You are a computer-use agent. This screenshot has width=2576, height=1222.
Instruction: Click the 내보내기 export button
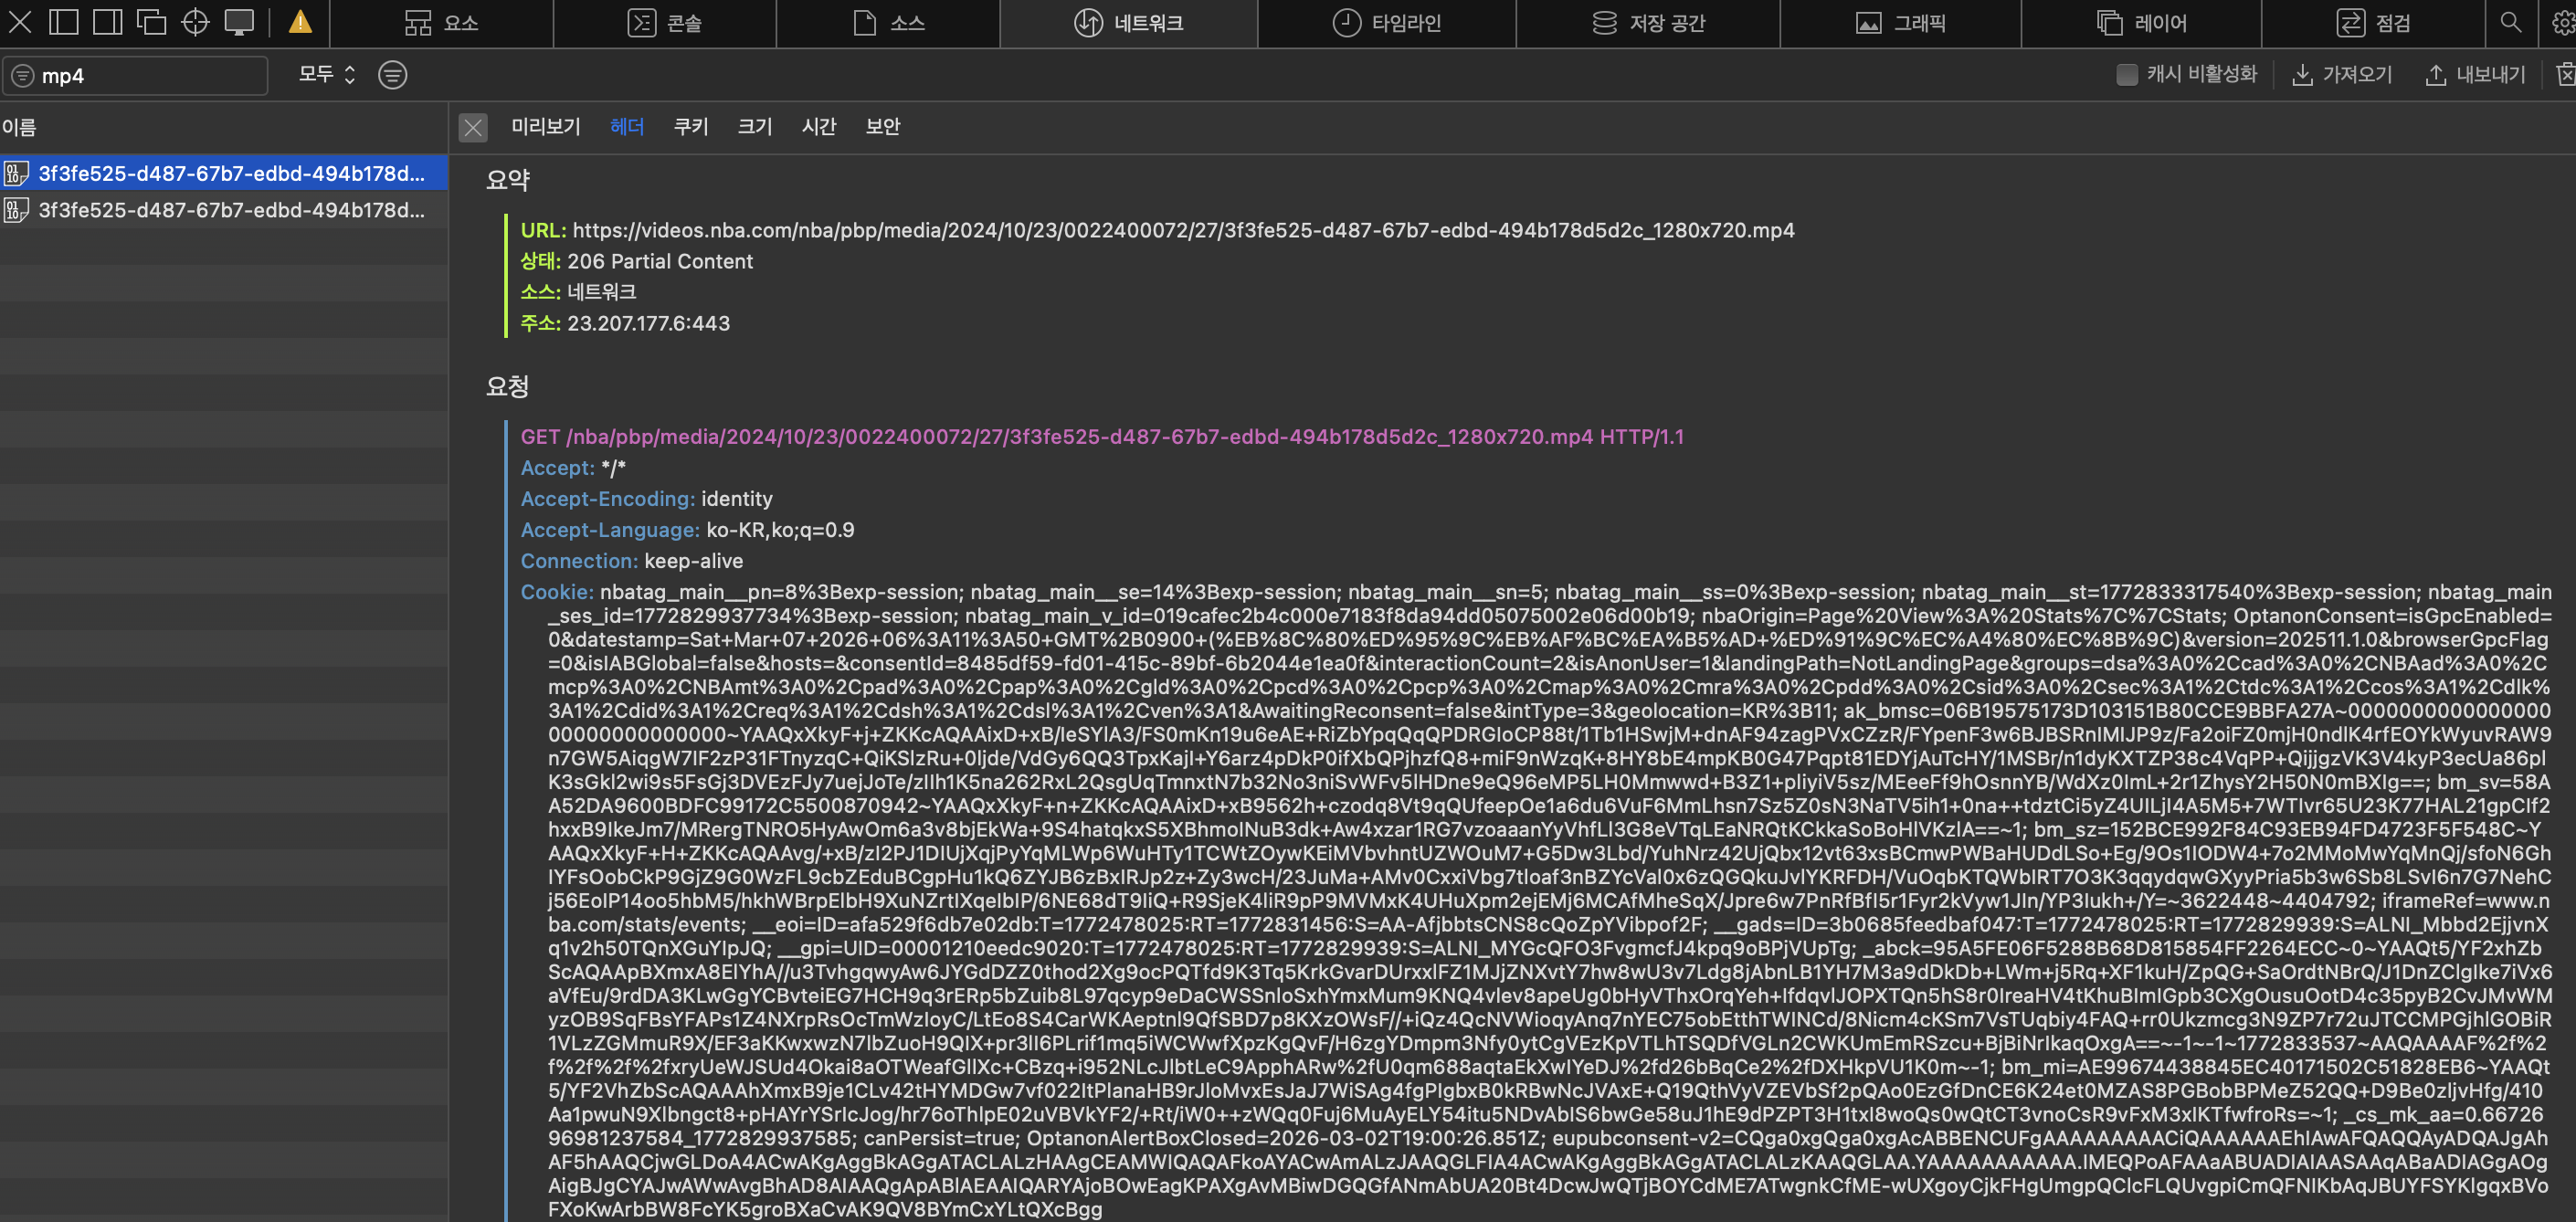pos(2476,75)
